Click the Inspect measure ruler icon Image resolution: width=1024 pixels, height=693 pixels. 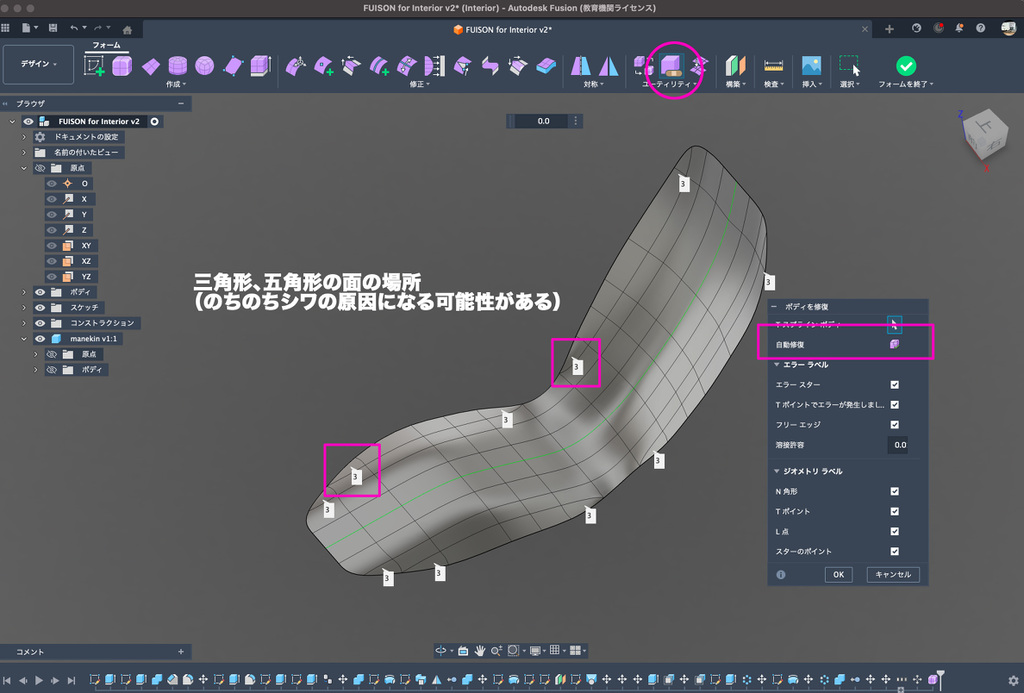[773, 66]
